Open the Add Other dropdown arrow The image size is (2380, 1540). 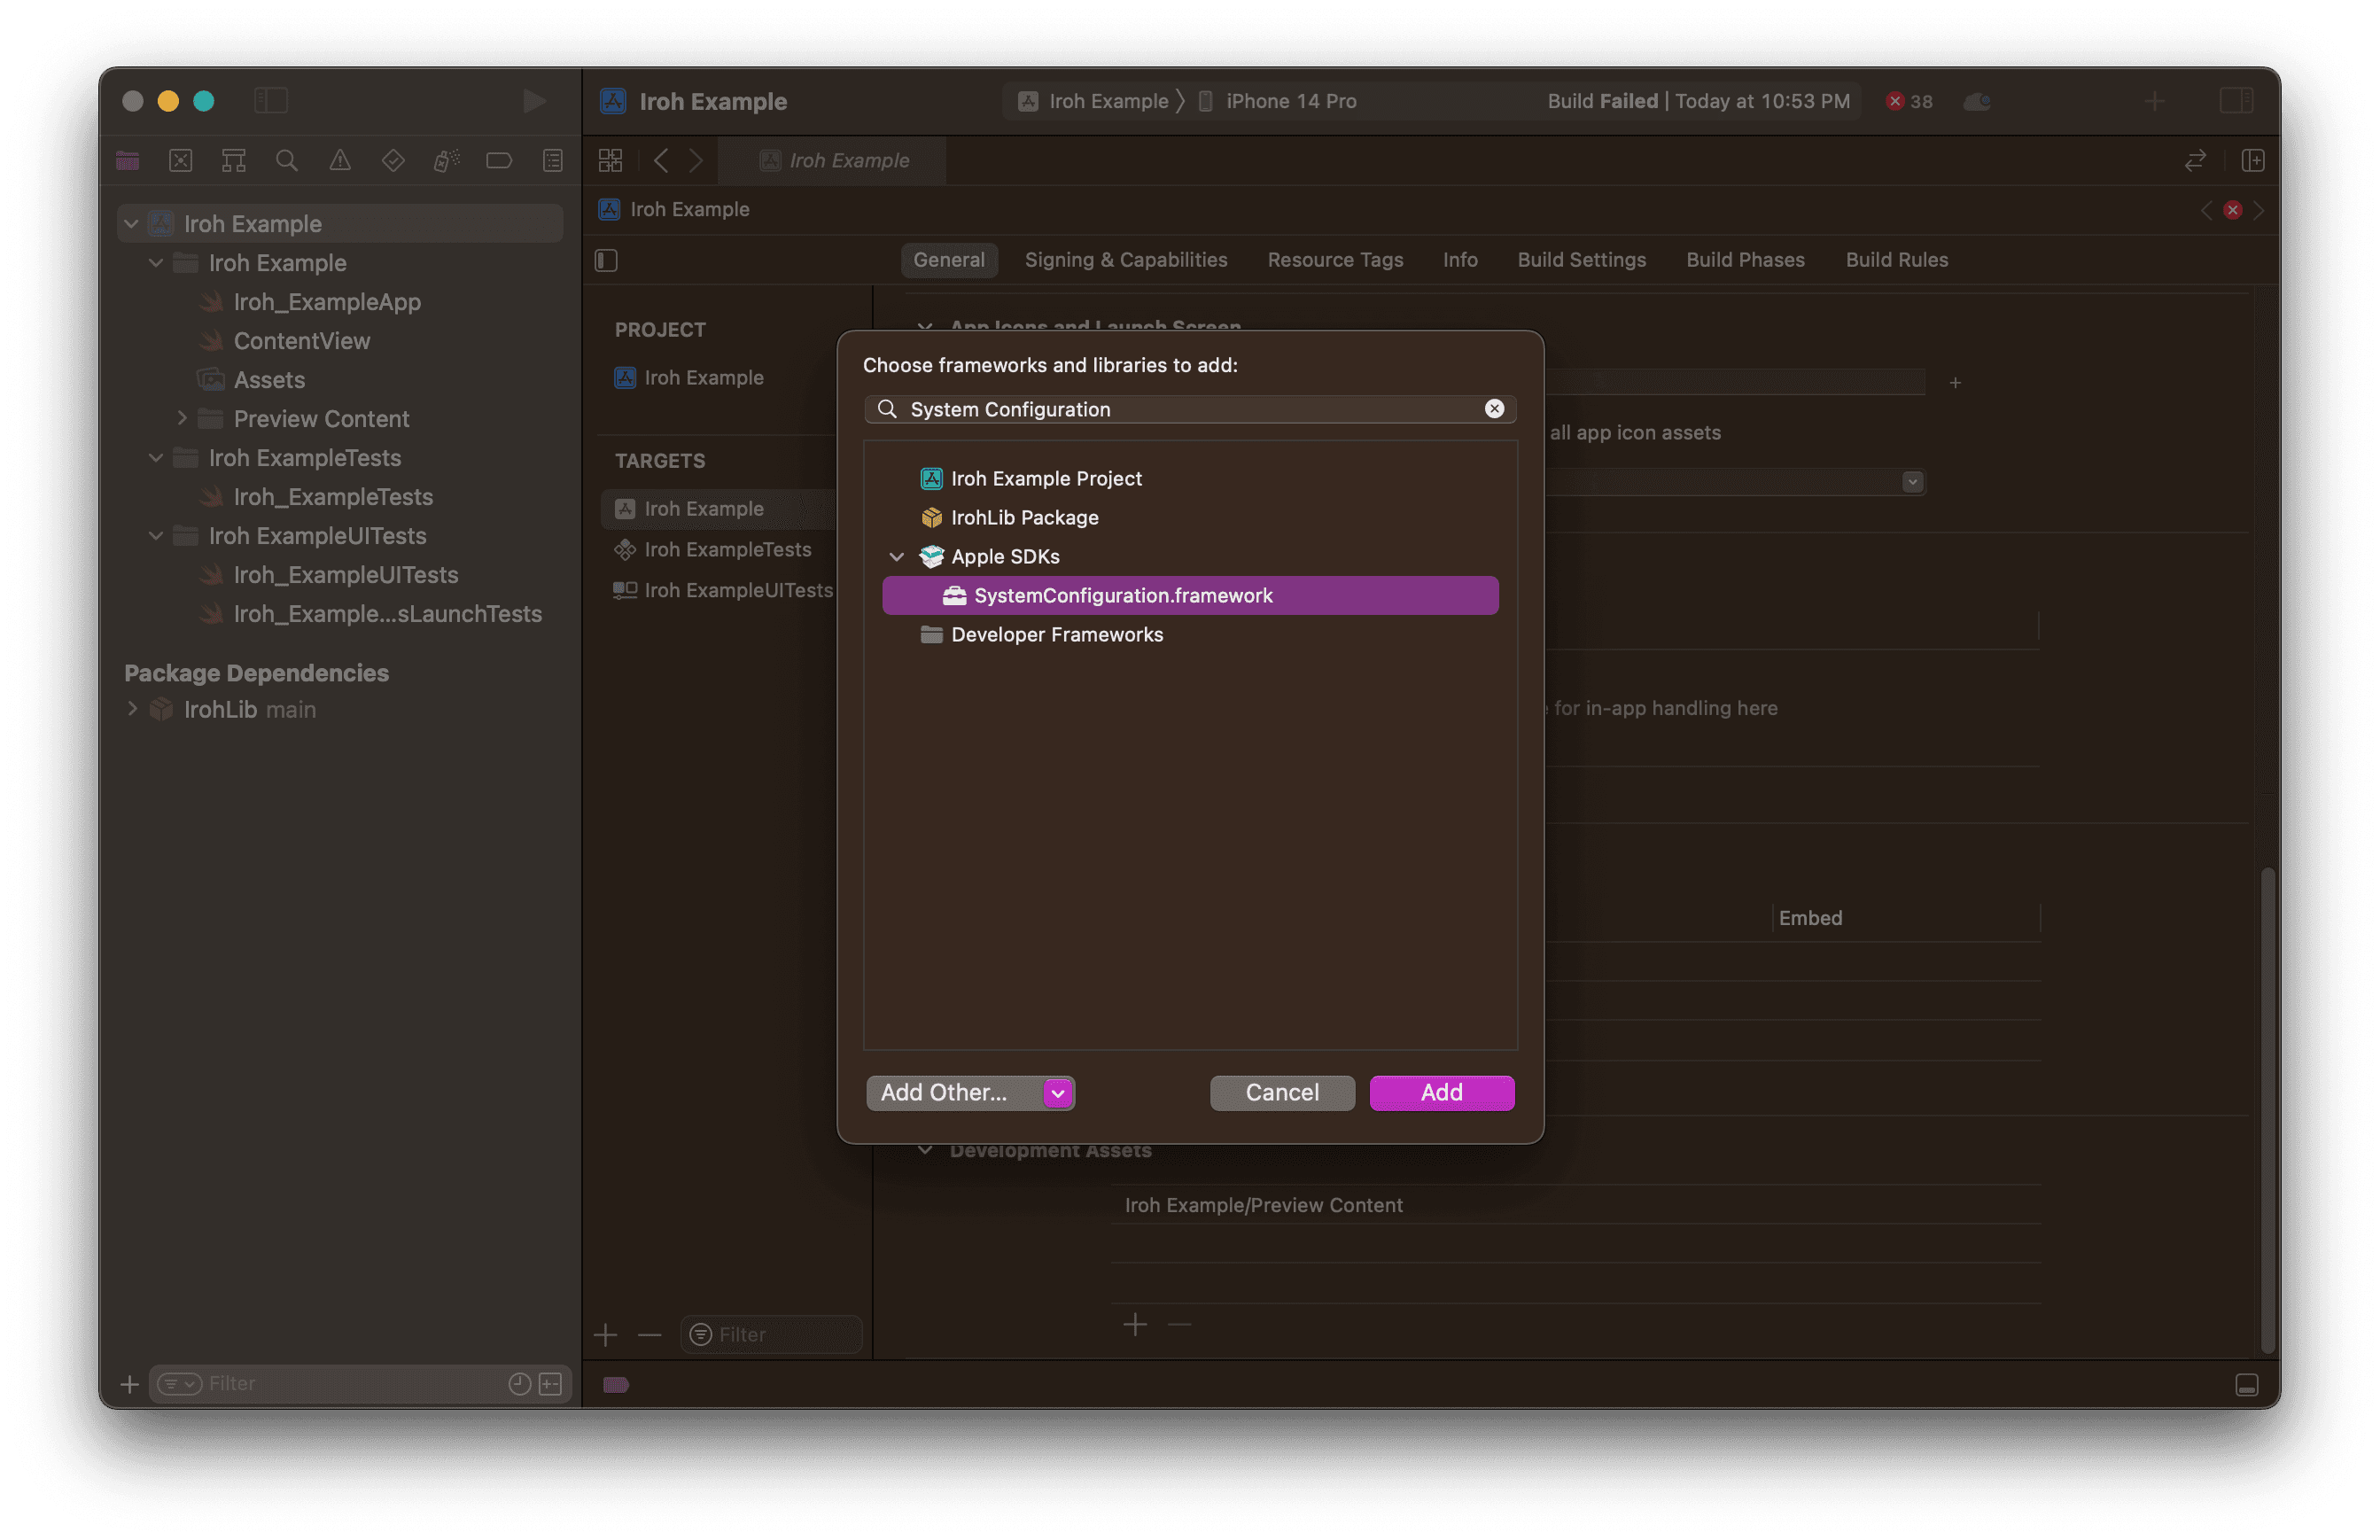[x=1057, y=1093]
